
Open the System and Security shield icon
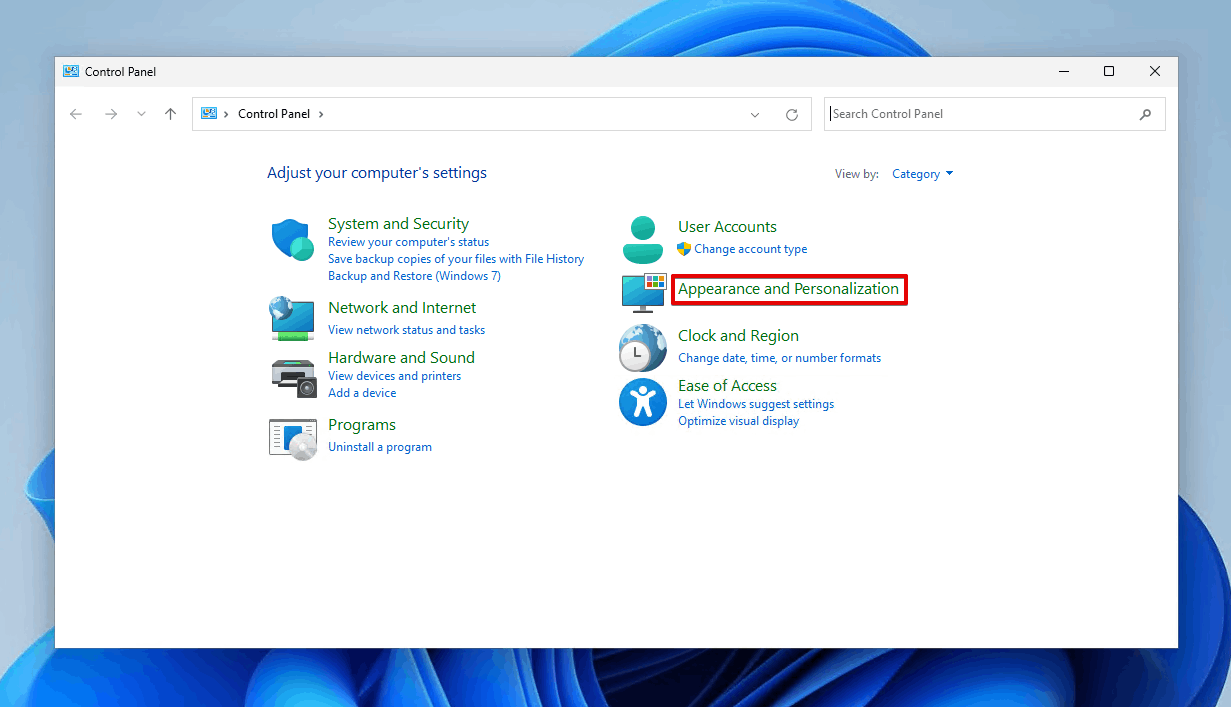coord(293,241)
